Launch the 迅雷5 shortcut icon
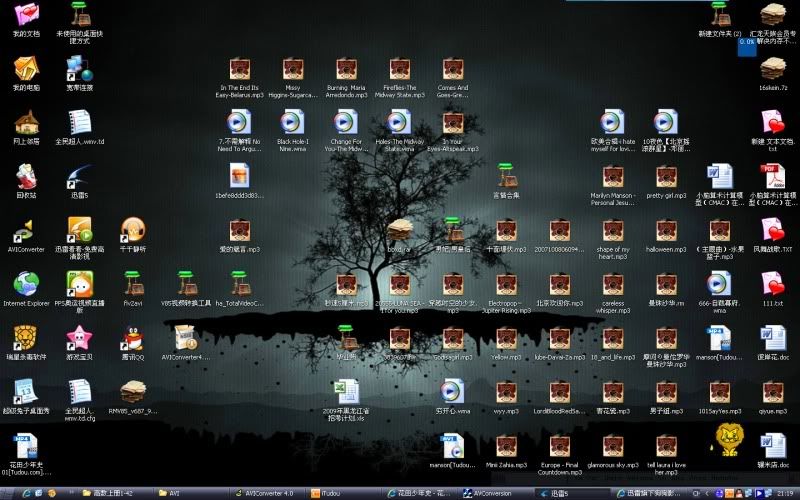The image size is (800, 500). [x=80, y=177]
